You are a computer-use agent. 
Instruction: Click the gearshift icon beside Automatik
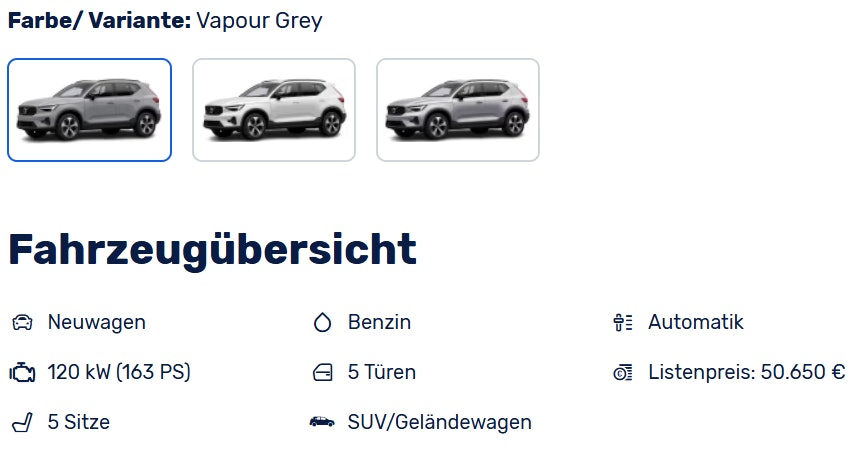click(623, 322)
